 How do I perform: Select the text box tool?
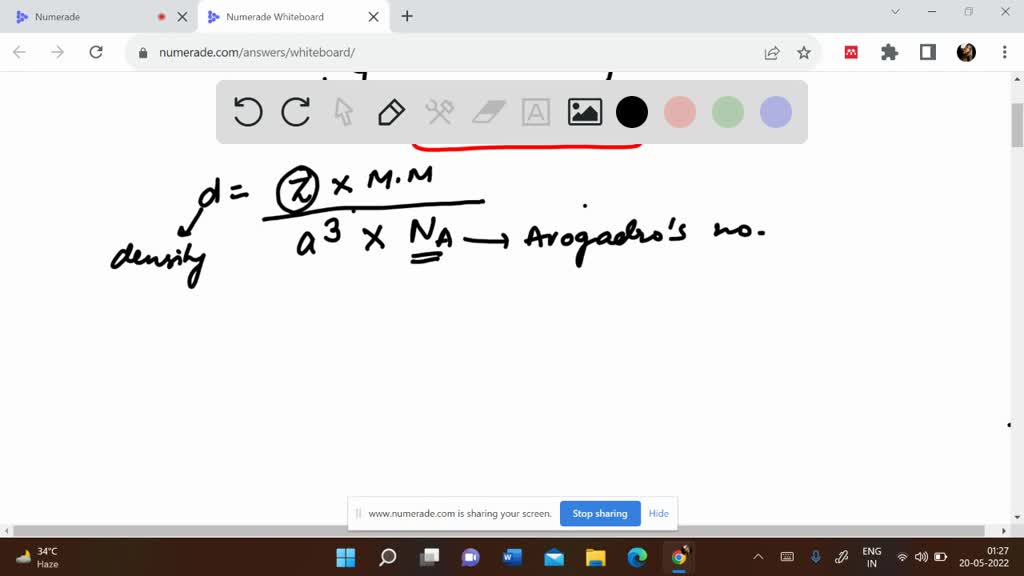pyautogui.click(x=536, y=112)
